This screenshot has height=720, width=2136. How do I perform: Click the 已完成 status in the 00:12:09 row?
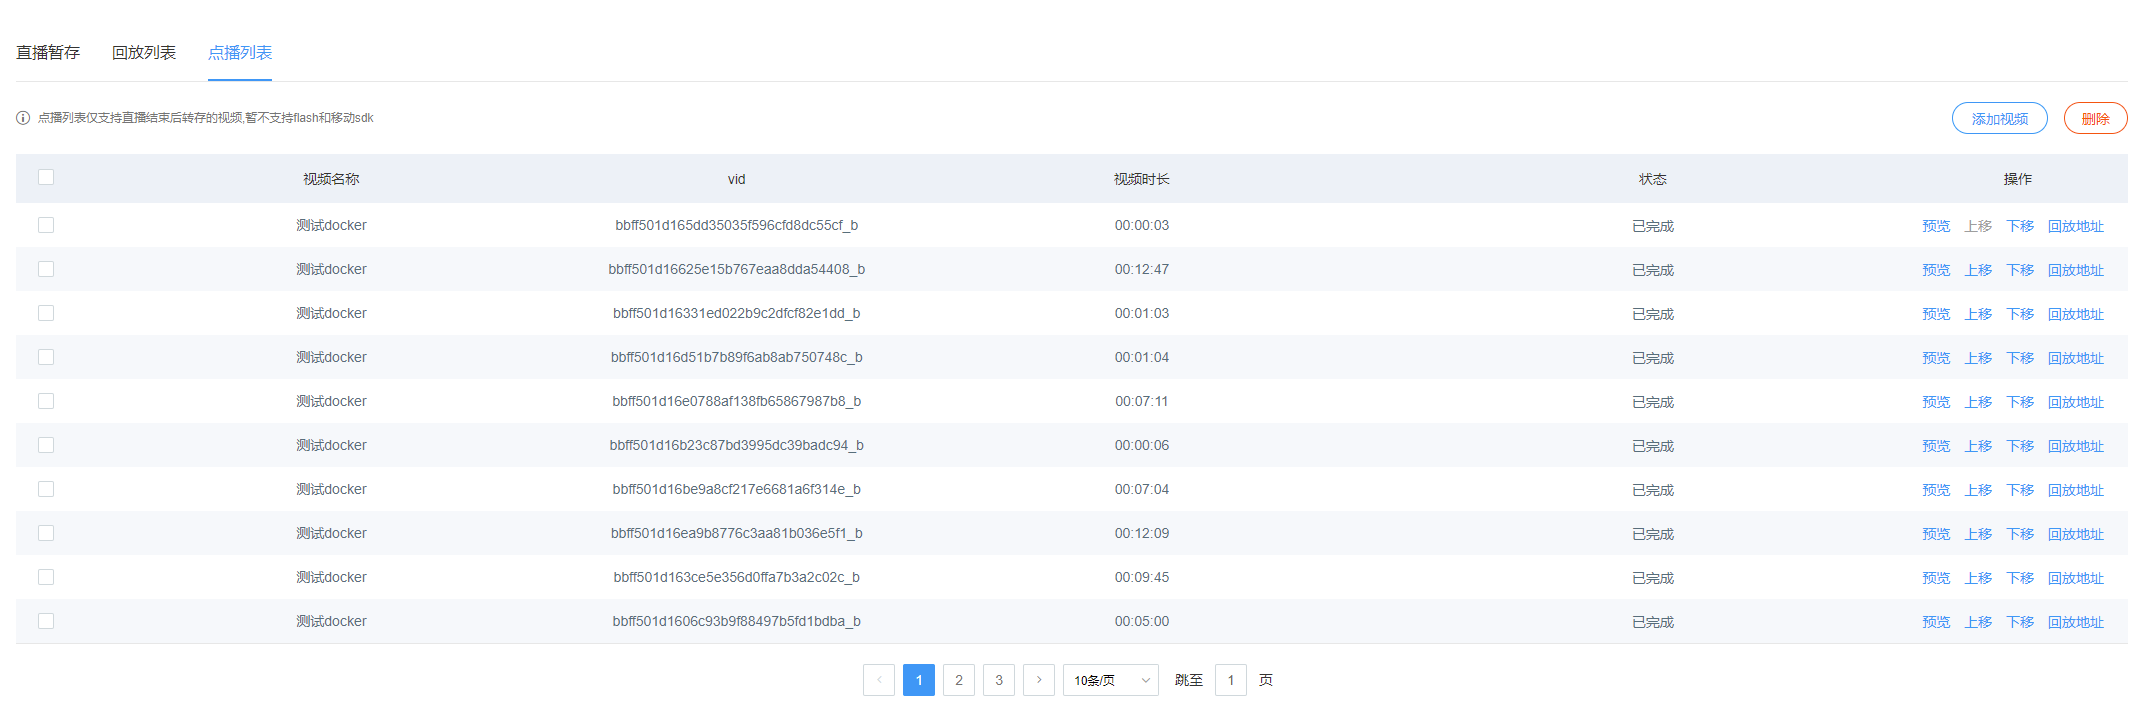coord(1653,534)
